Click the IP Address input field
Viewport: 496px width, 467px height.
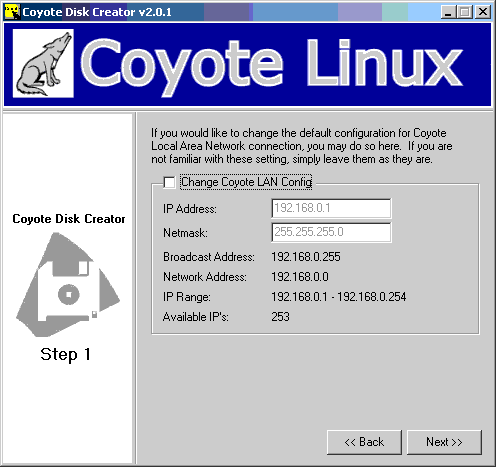coord(331,208)
